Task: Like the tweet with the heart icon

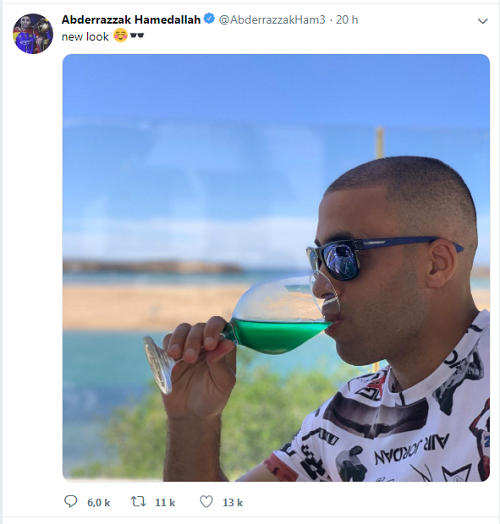Action: coord(206,502)
